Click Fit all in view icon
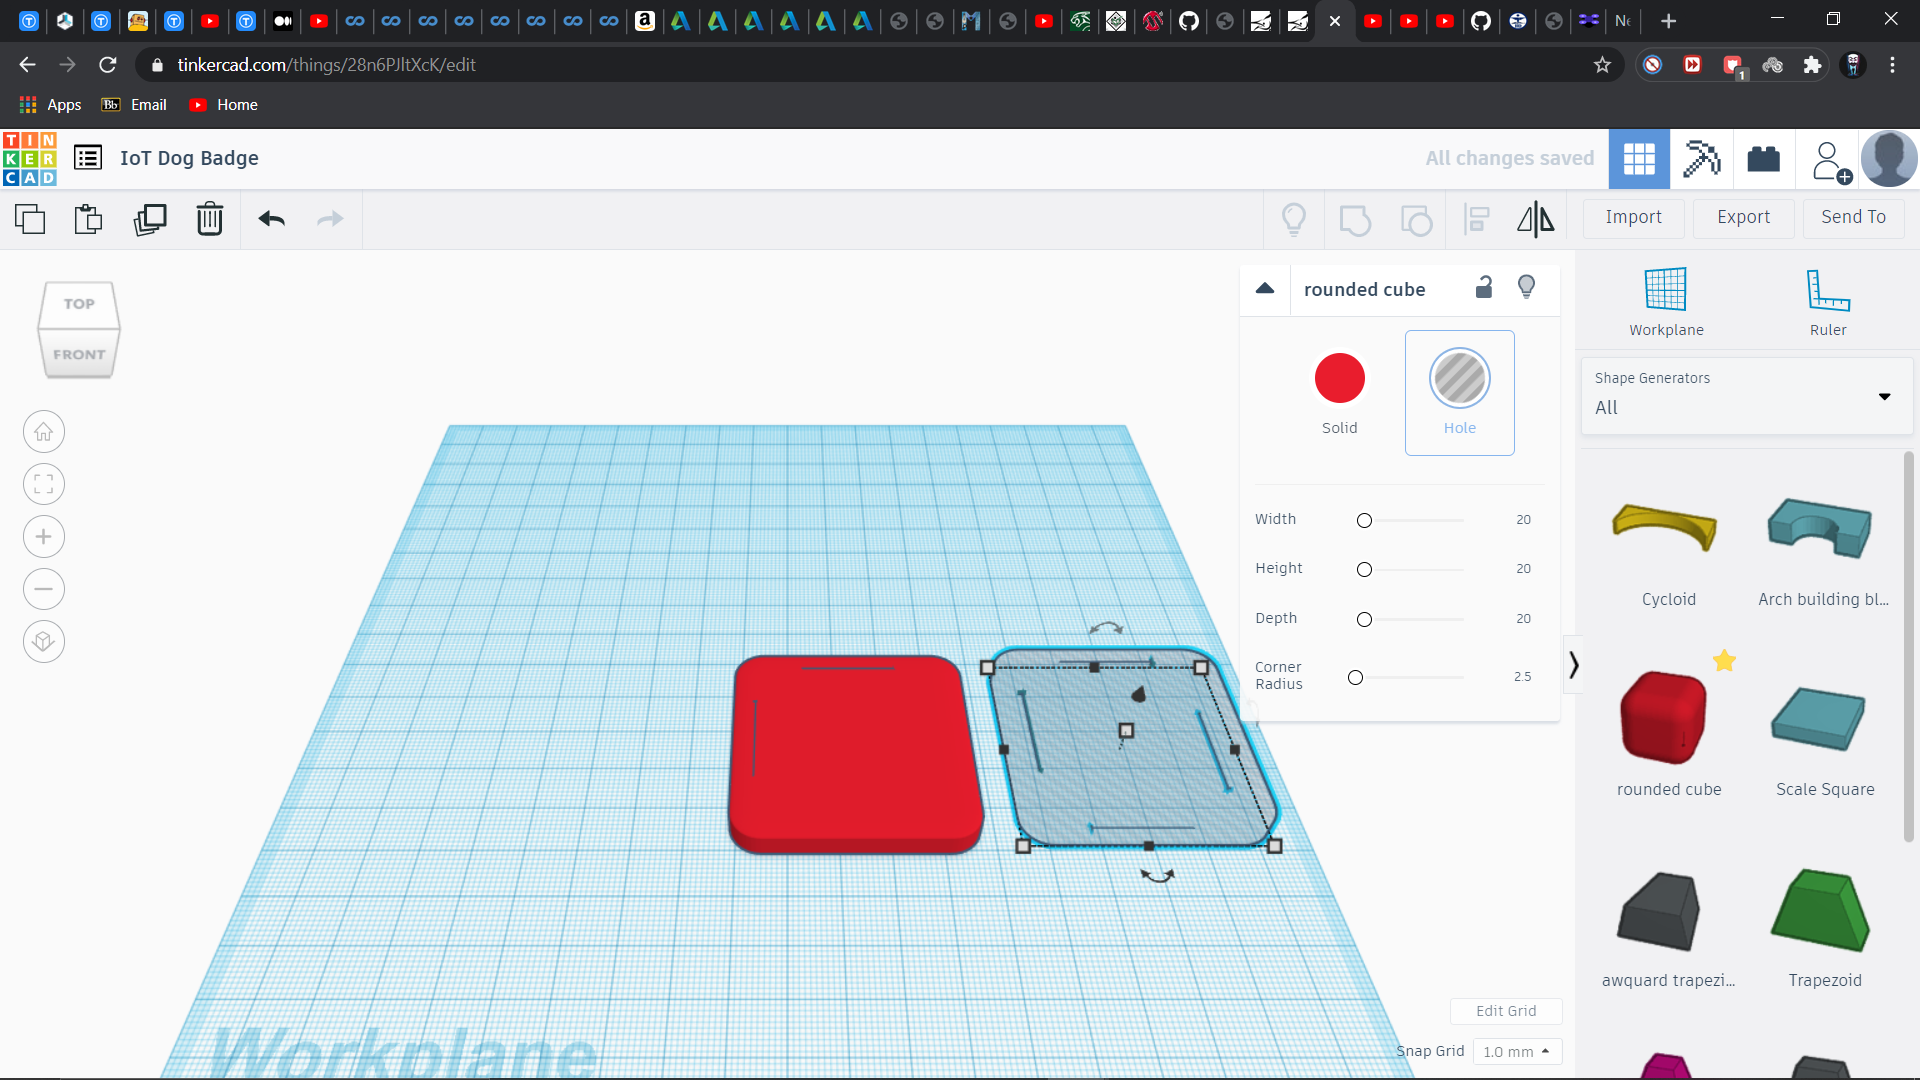The width and height of the screenshot is (1920, 1080). [x=44, y=485]
